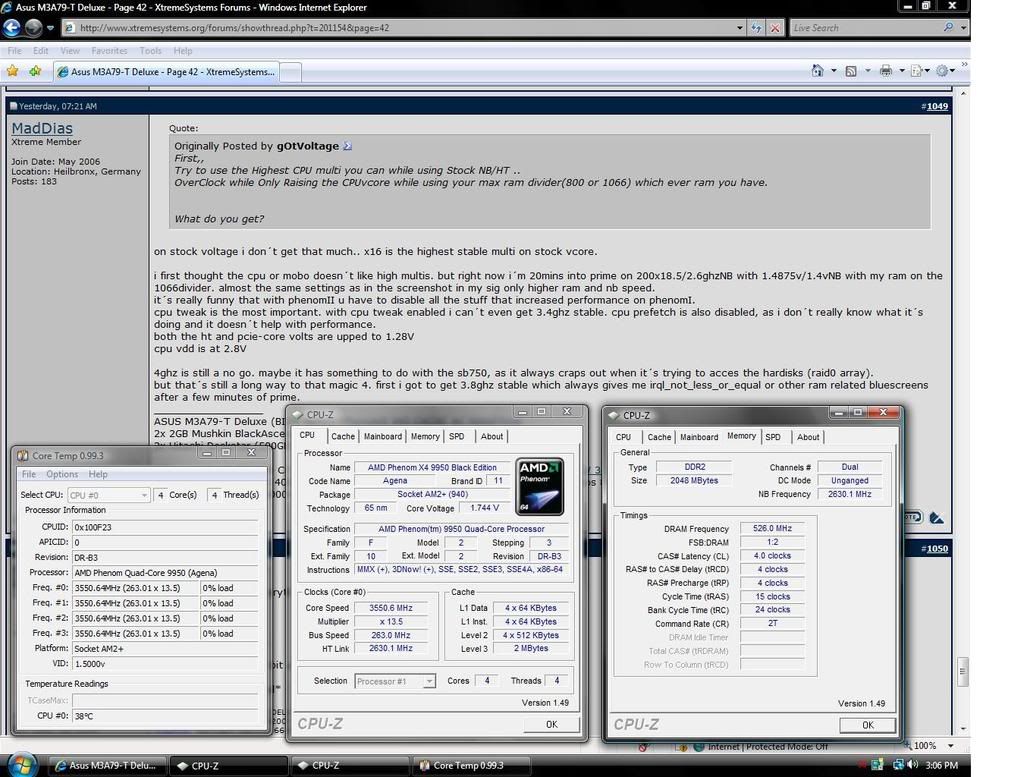Viewport: 1024px width, 777px height.
Task: Click the browser page scrollbar down arrow
Action: (x=963, y=729)
